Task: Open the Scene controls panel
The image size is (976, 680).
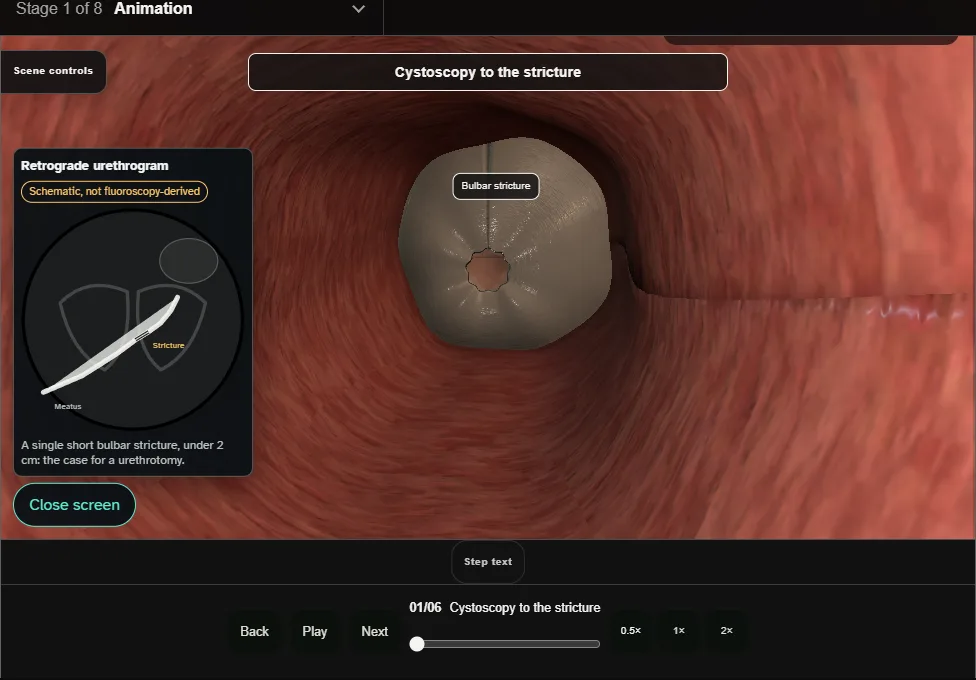Action: [54, 71]
